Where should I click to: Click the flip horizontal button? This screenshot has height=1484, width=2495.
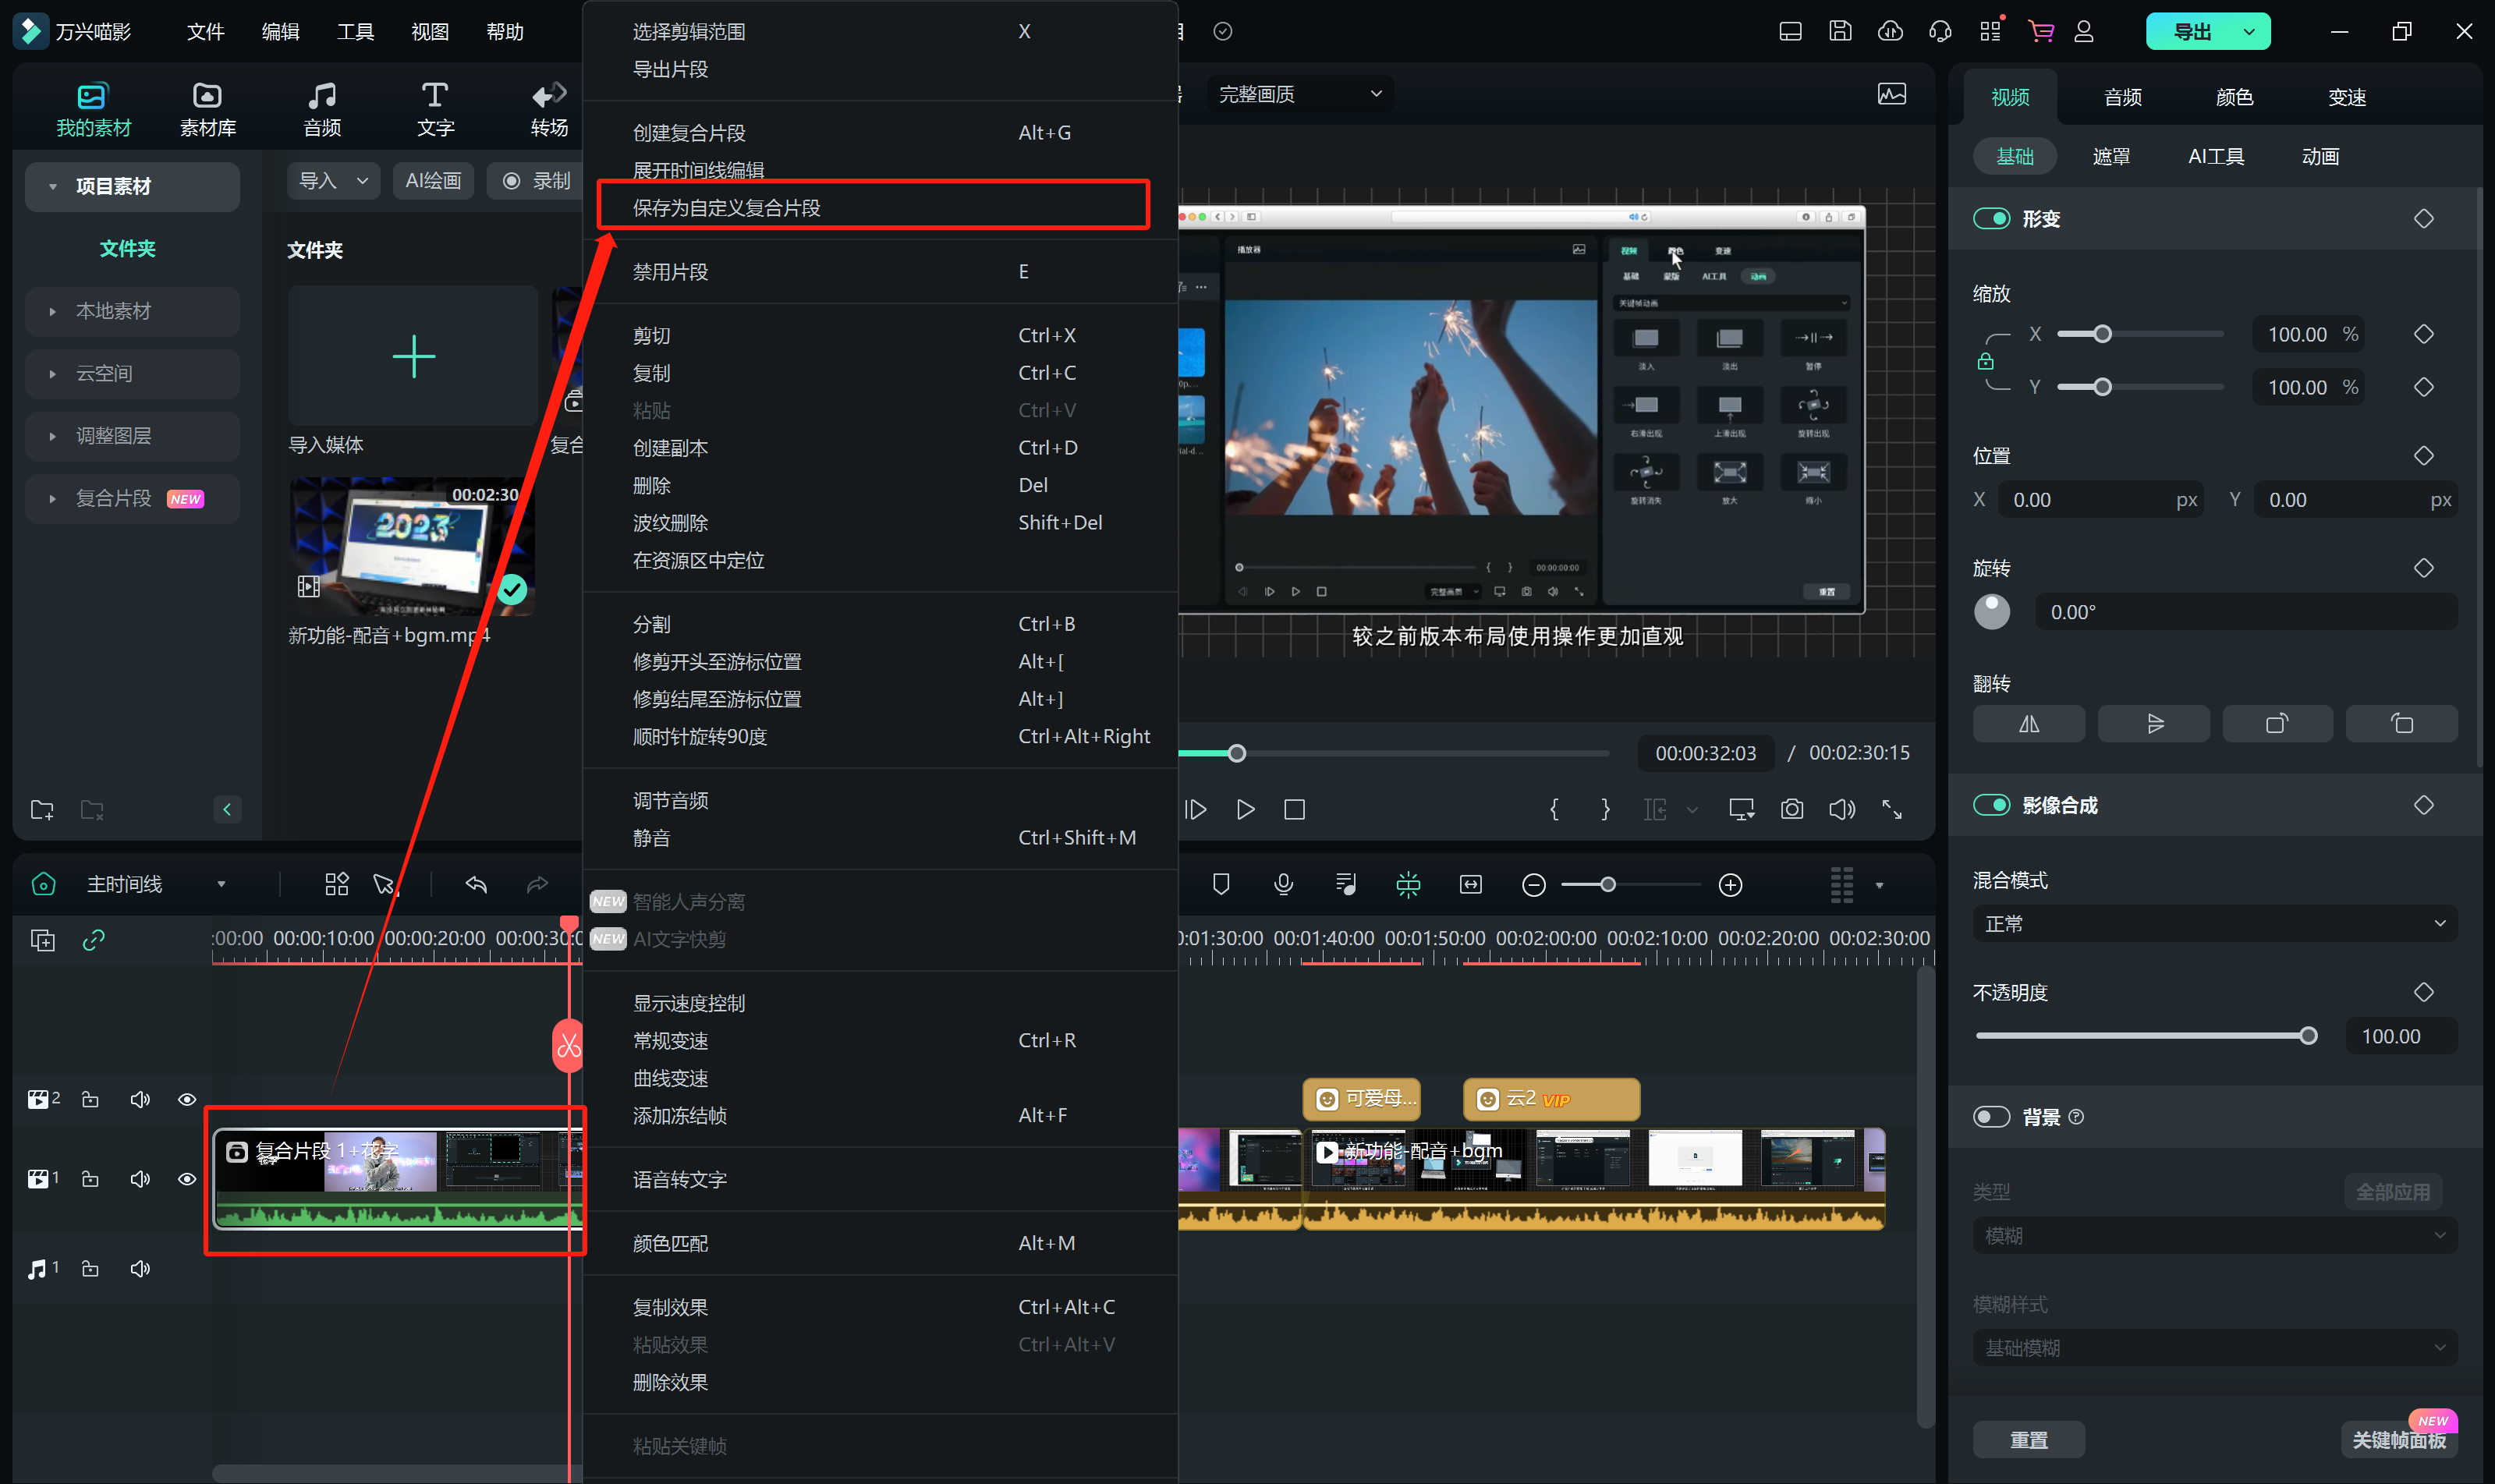[x=2028, y=724]
